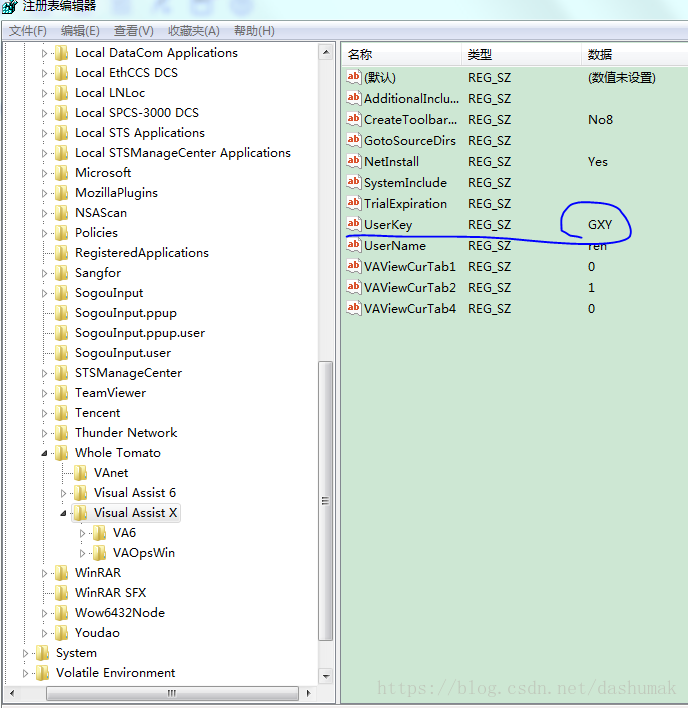Click the horizontal scrollbar right arrow
This screenshot has width=688, height=708.
[x=308, y=693]
